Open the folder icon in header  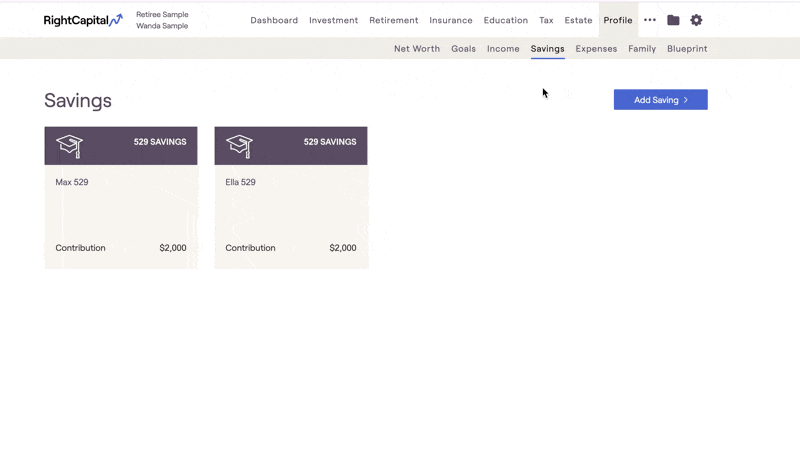point(673,20)
